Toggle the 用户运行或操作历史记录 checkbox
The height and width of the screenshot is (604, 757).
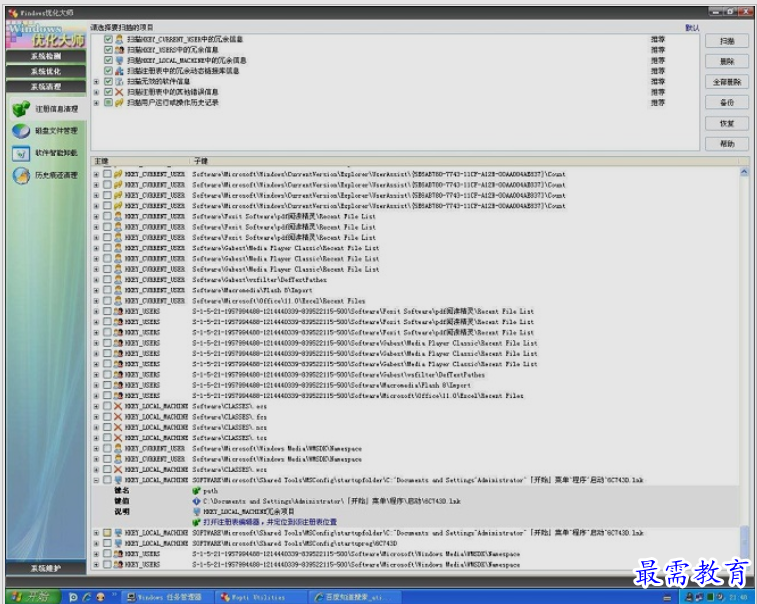click(108, 102)
